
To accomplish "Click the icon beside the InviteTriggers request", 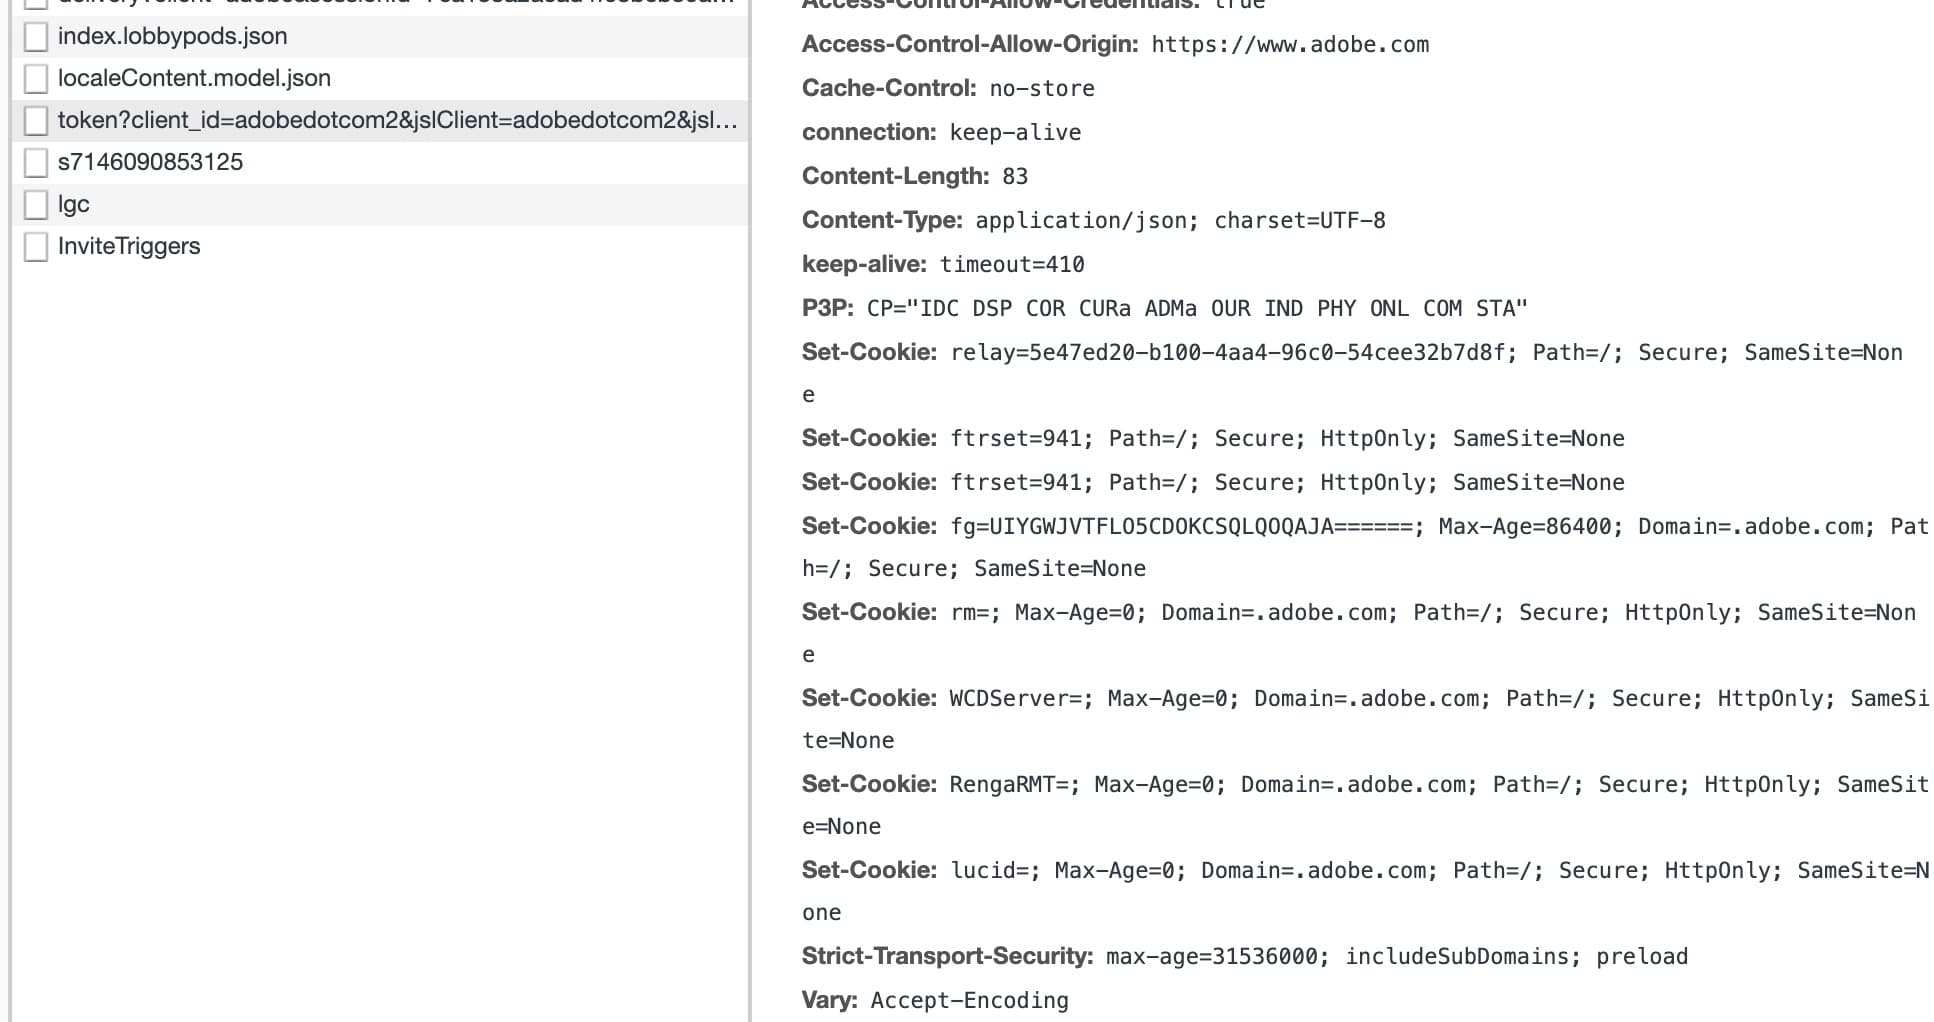I will [36, 247].
